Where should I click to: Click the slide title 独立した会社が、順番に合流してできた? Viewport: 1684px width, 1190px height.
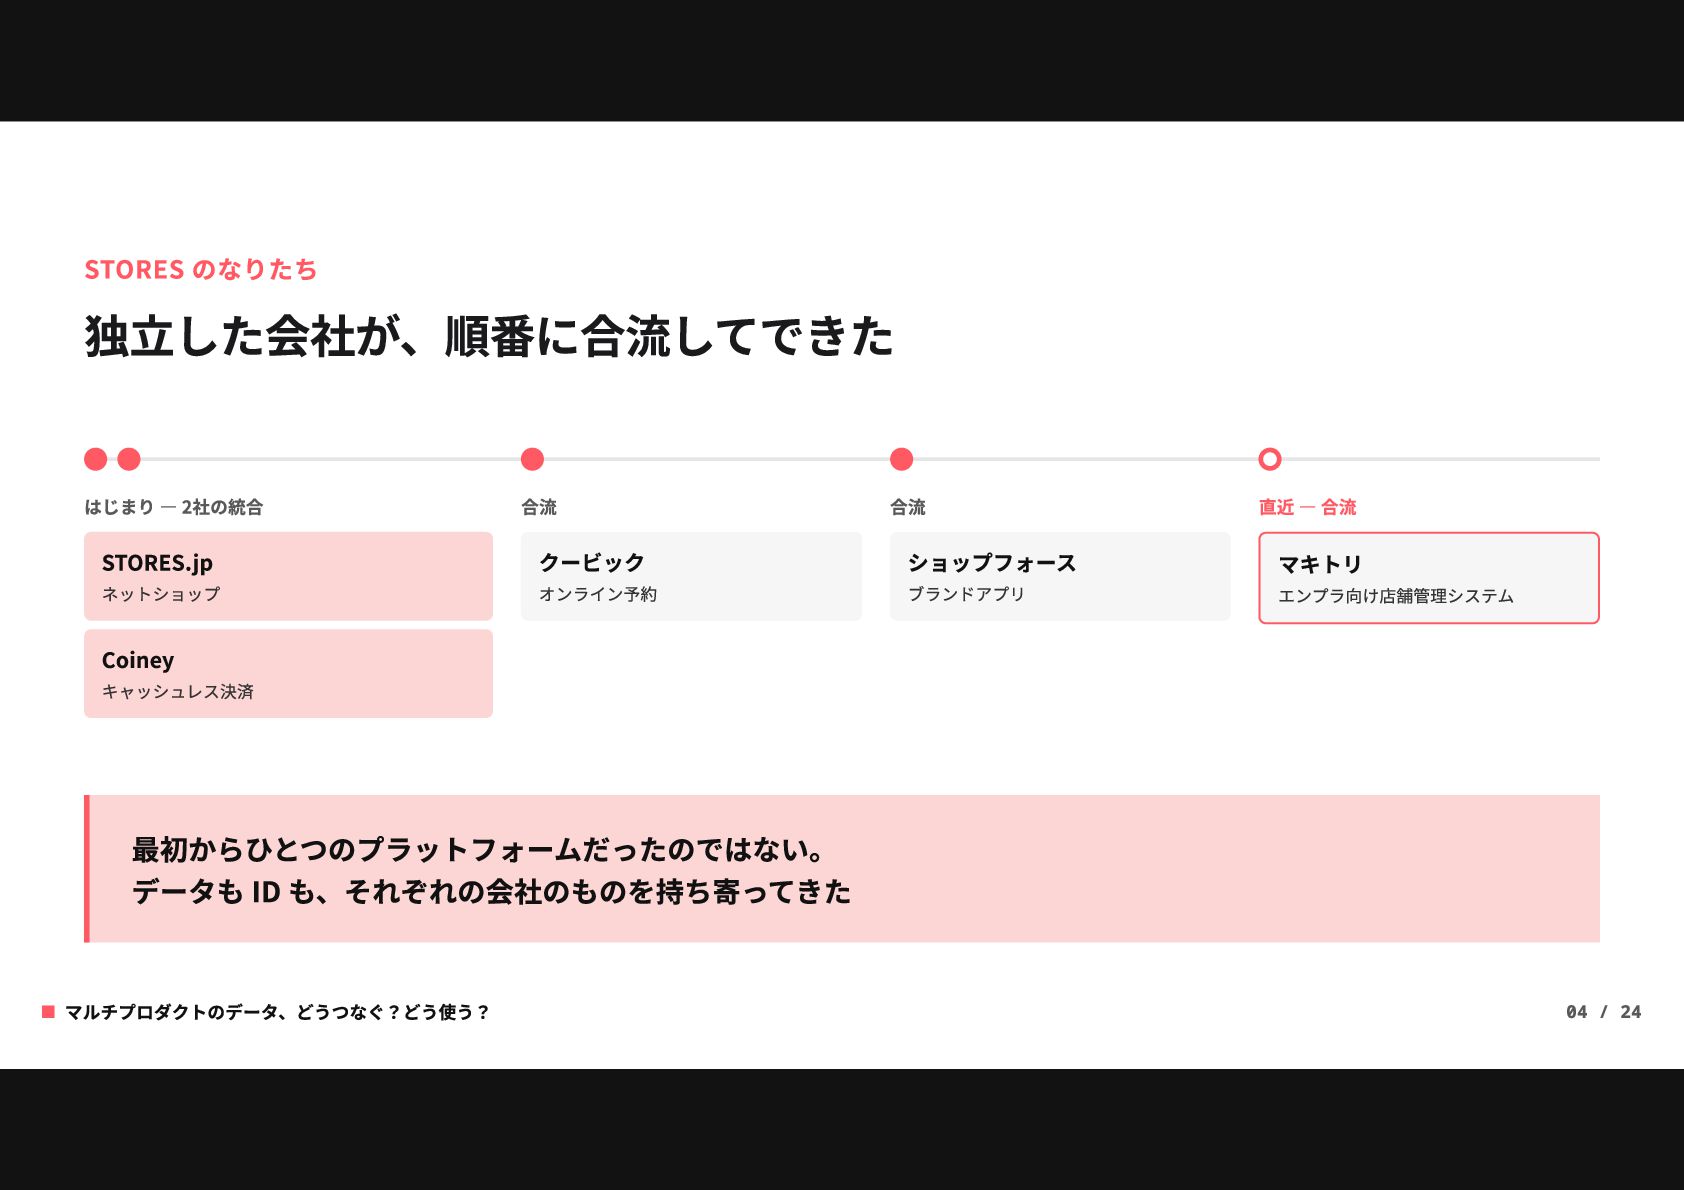[489, 336]
